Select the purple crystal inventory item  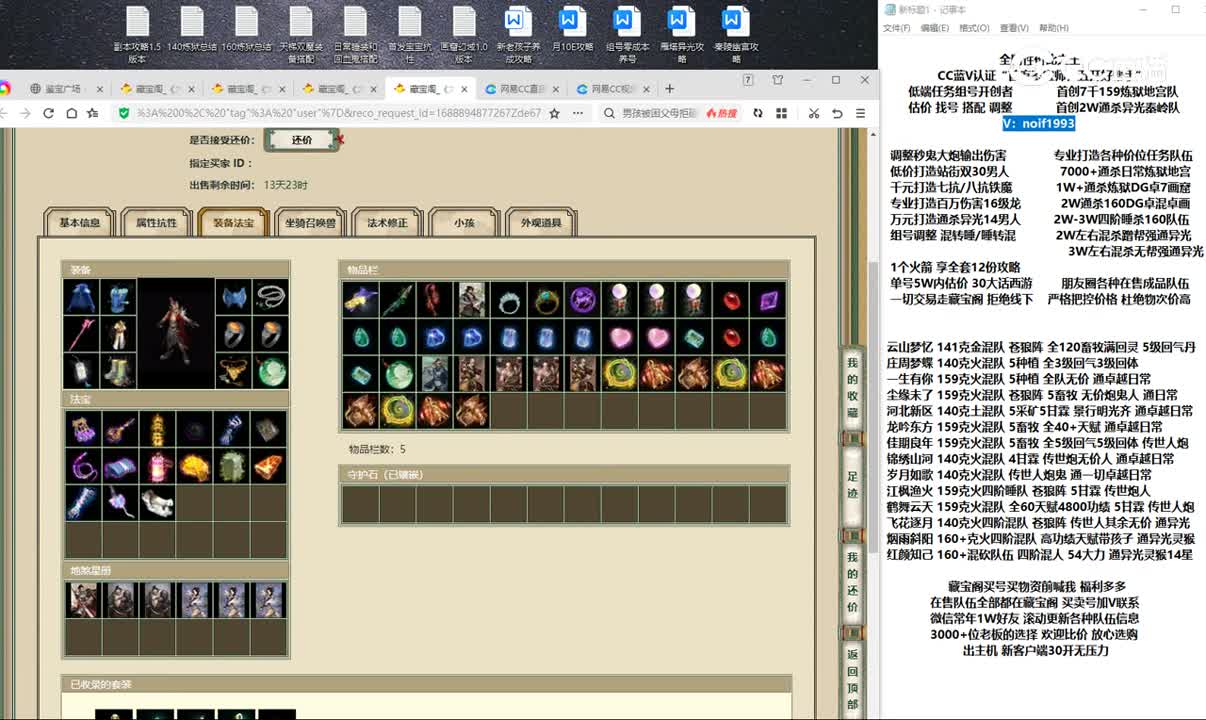[x=767, y=299]
